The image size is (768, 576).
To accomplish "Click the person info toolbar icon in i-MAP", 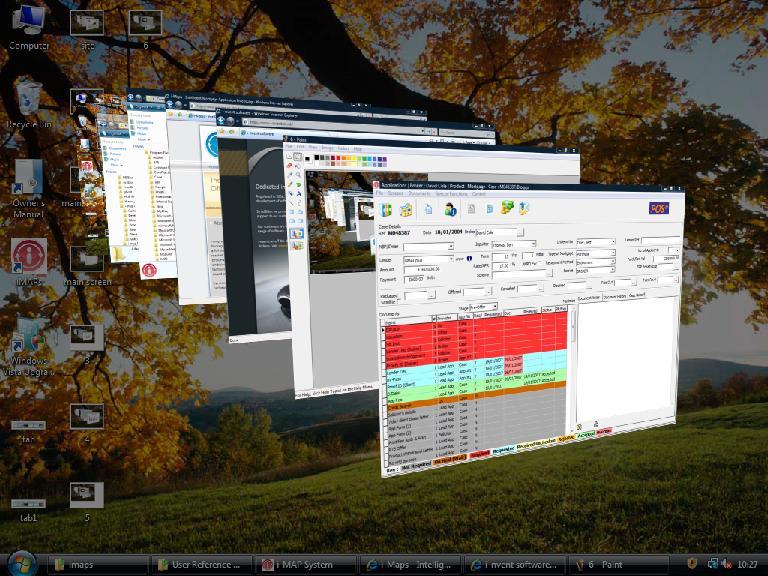I will coord(450,209).
